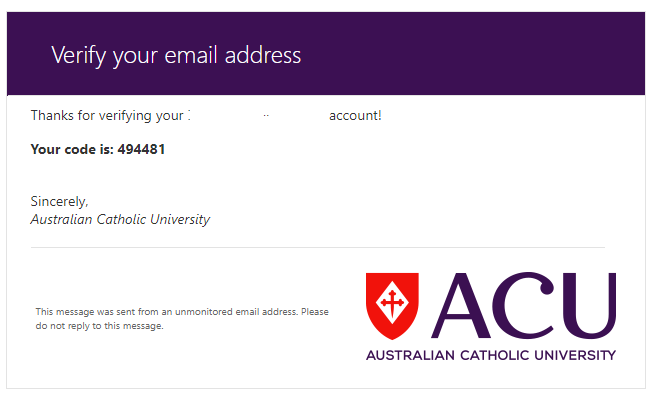Screen dimensions: 657x401
Task: Select the "Verify your email address" heading
Action: (176, 54)
